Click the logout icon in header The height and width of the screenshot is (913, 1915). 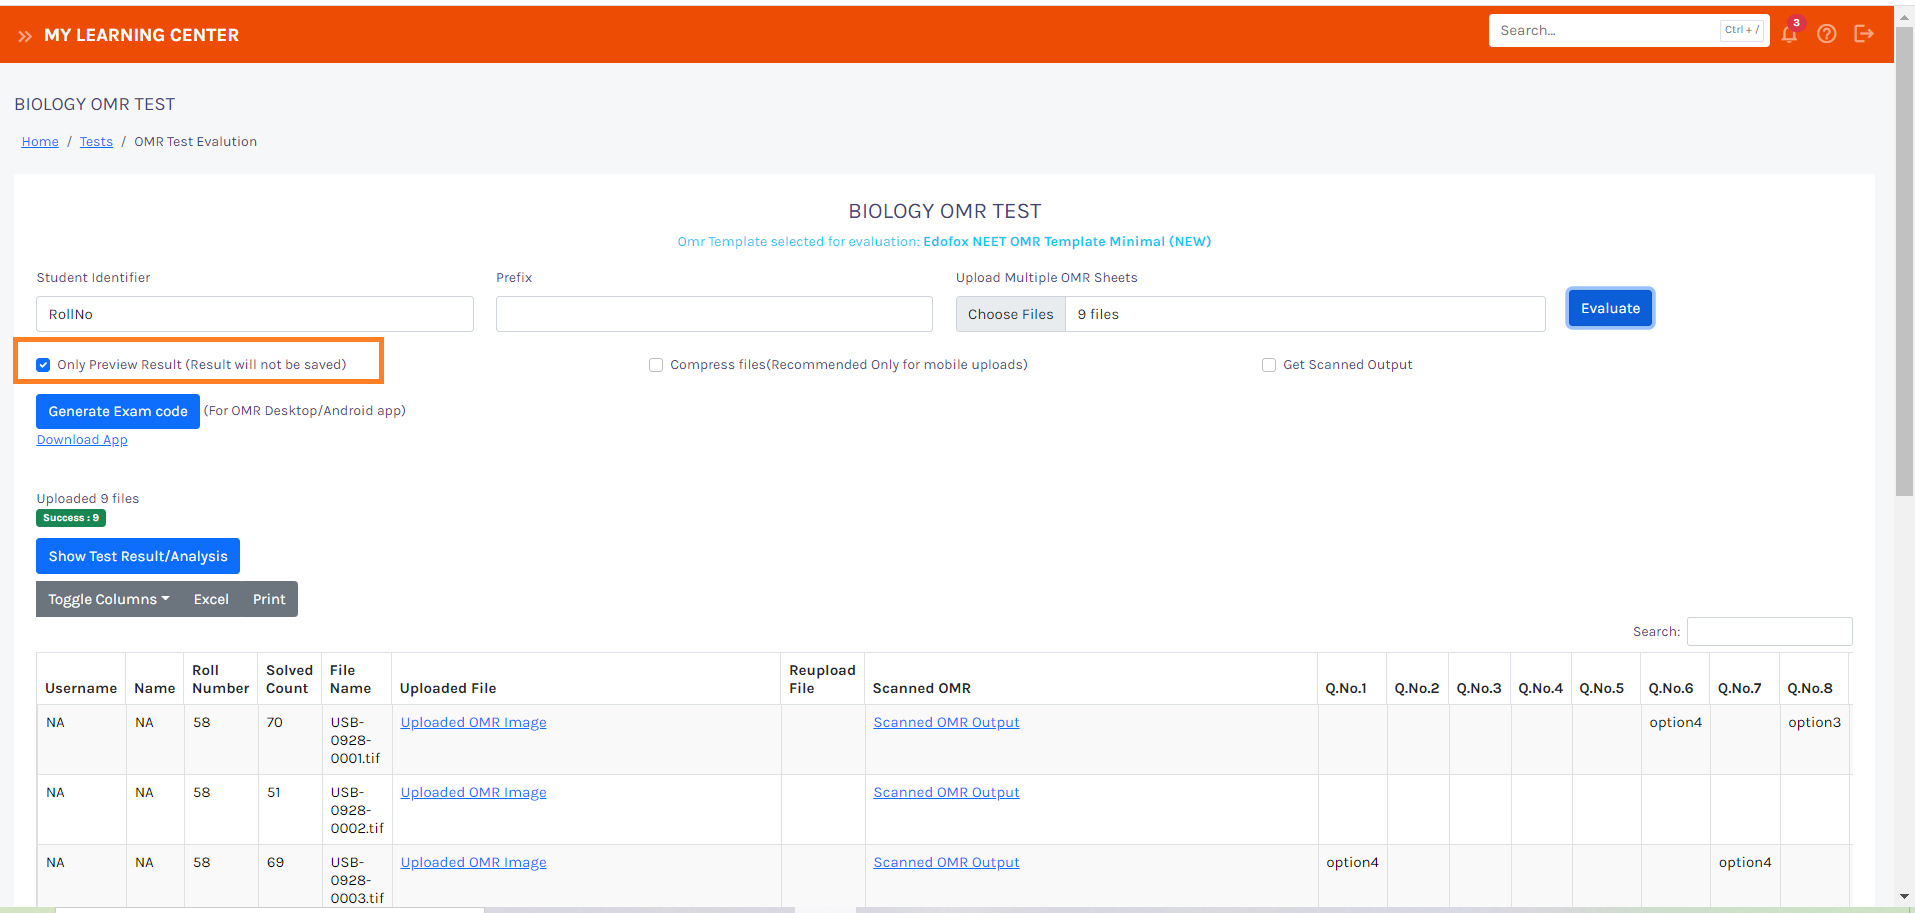click(1863, 34)
